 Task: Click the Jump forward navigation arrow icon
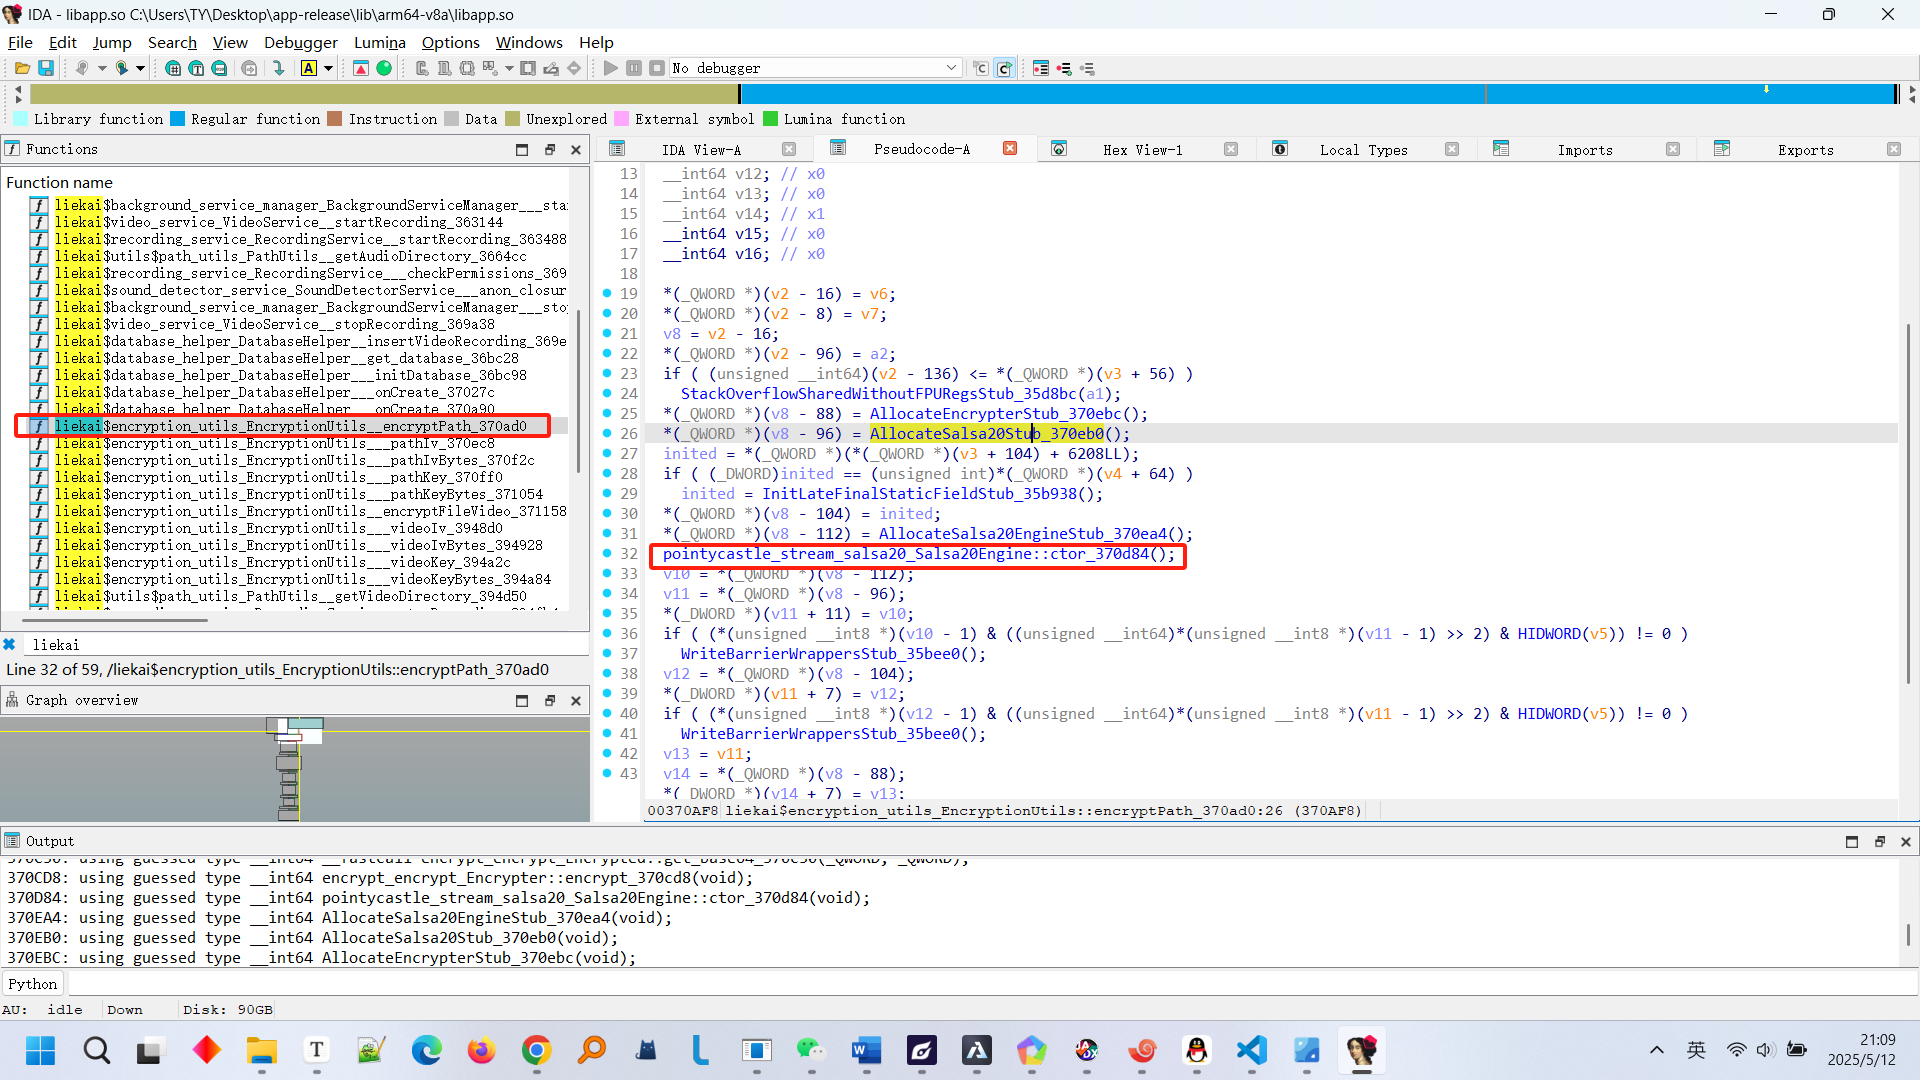point(122,68)
